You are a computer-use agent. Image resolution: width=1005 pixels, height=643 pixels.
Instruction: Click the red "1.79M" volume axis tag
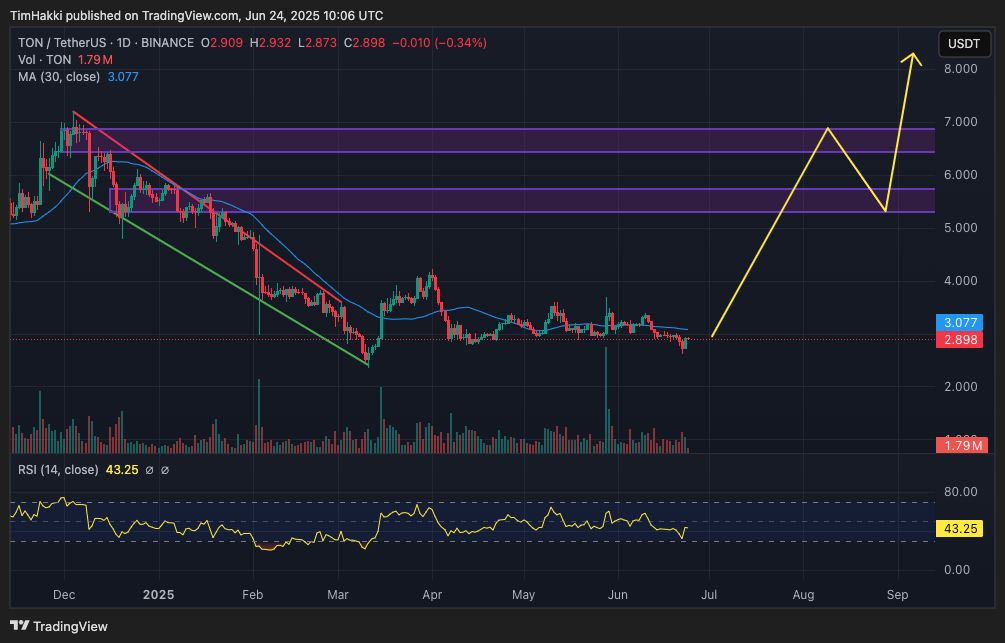coord(962,445)
